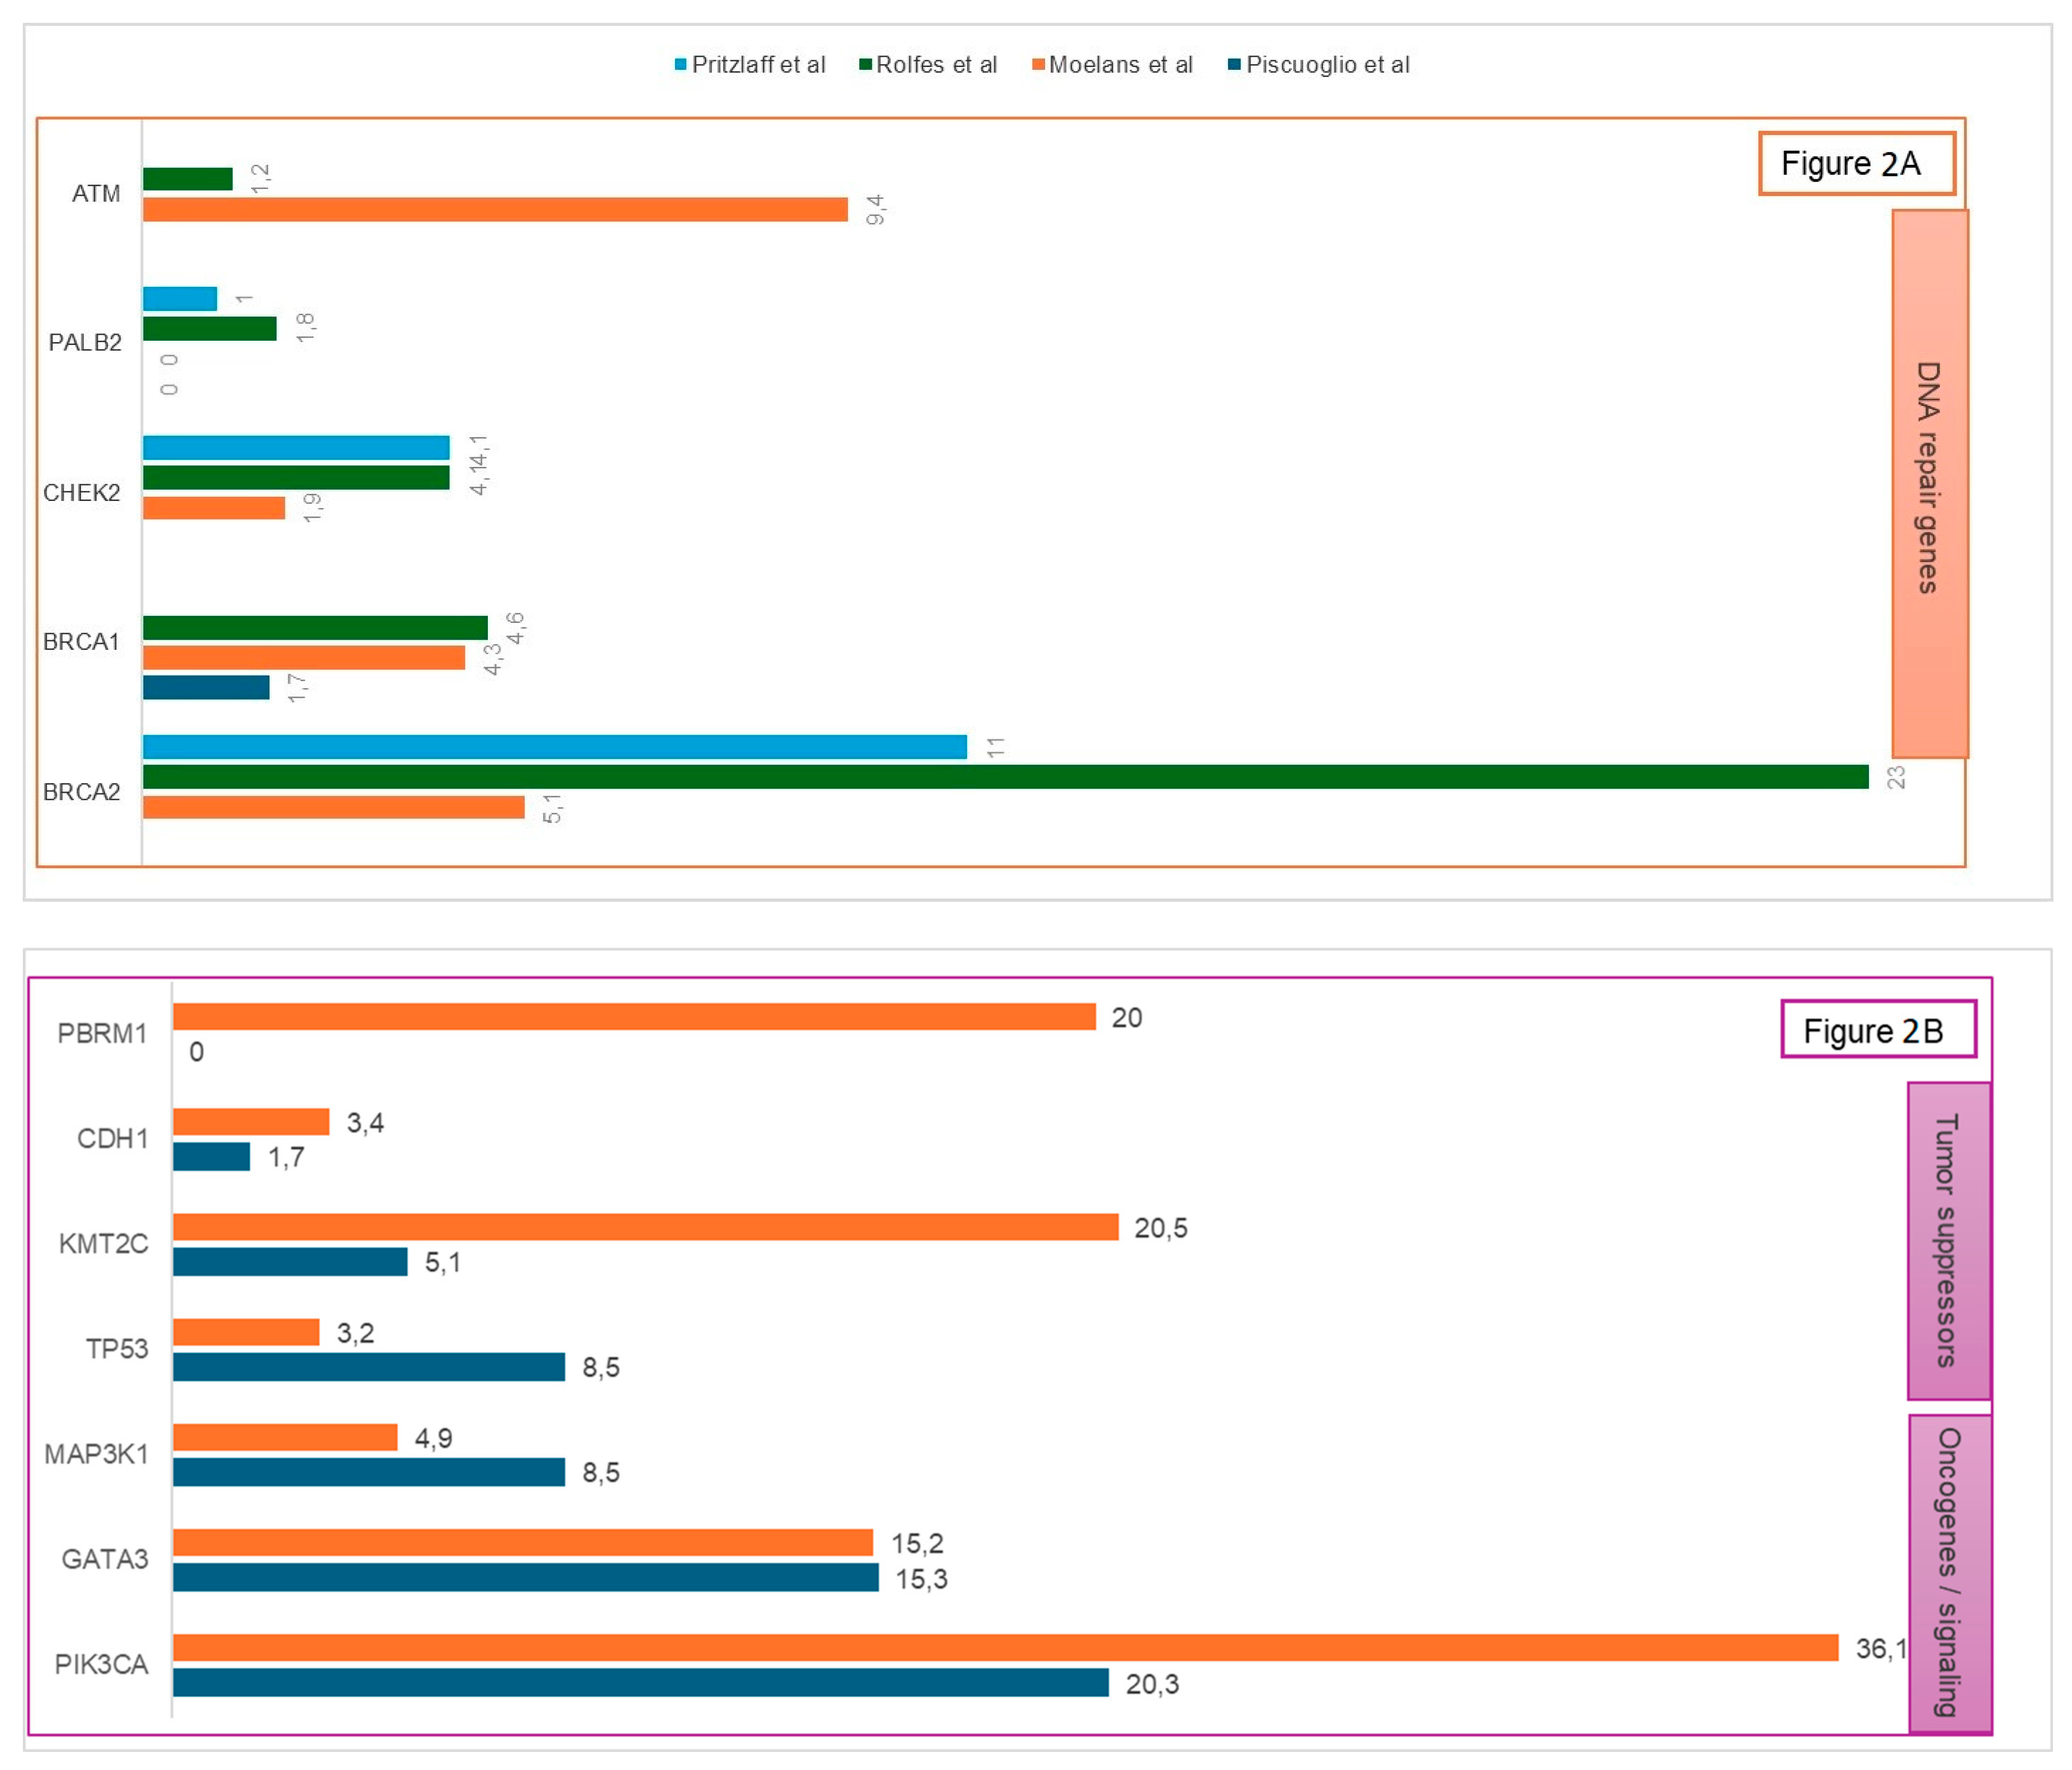This screenshot has height=1770, width=2072.
Task: Click the CHEK2 axis label
Action: [81, 493]
